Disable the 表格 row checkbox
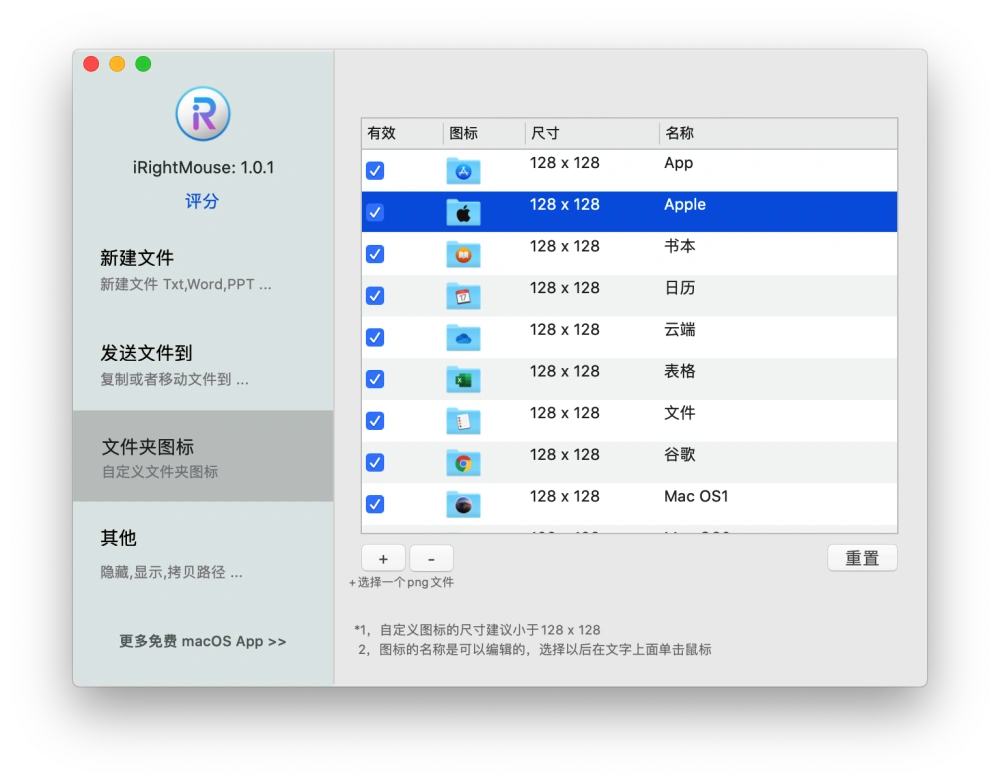 point(375,379)
